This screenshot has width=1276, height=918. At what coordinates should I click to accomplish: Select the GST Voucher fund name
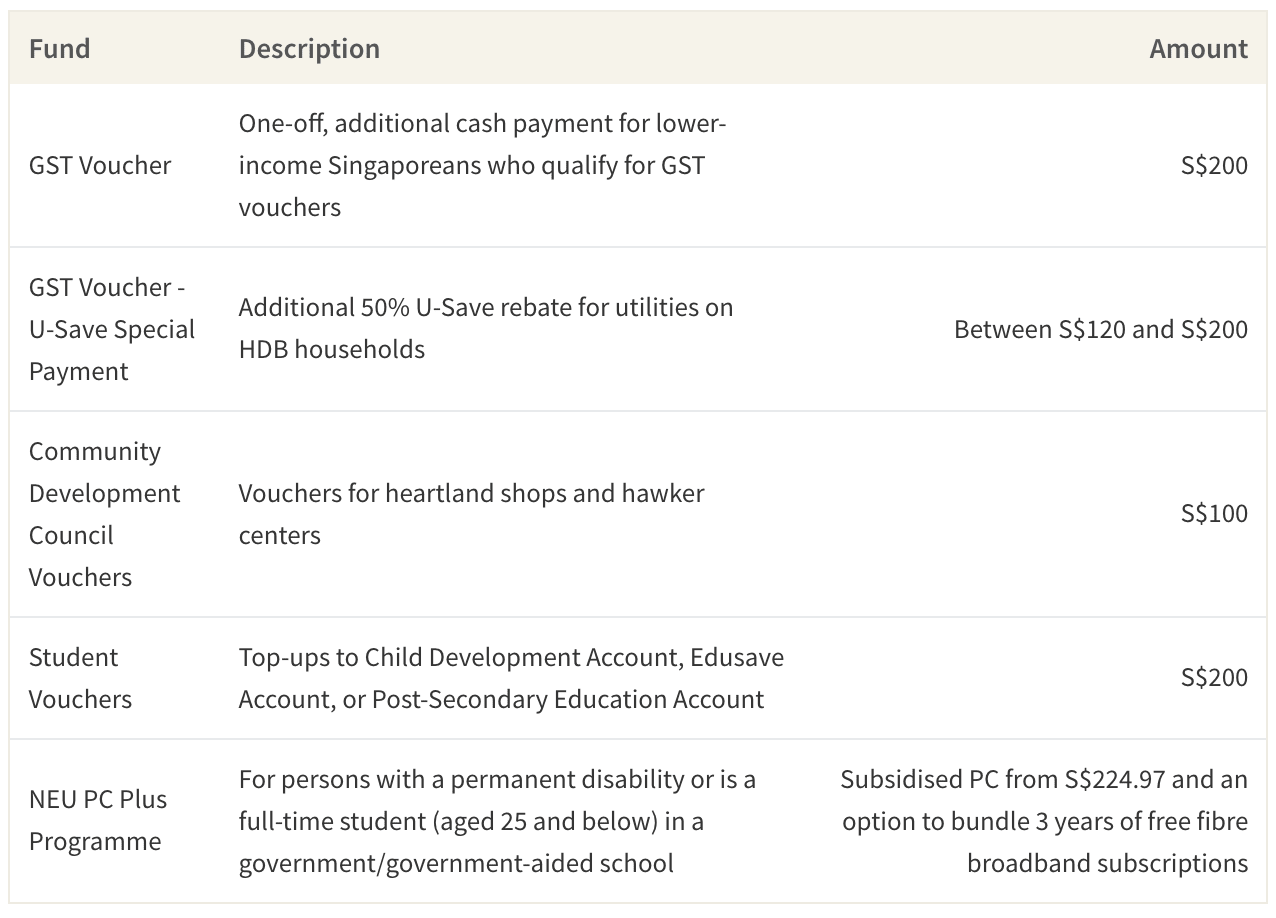click(100, 165)
